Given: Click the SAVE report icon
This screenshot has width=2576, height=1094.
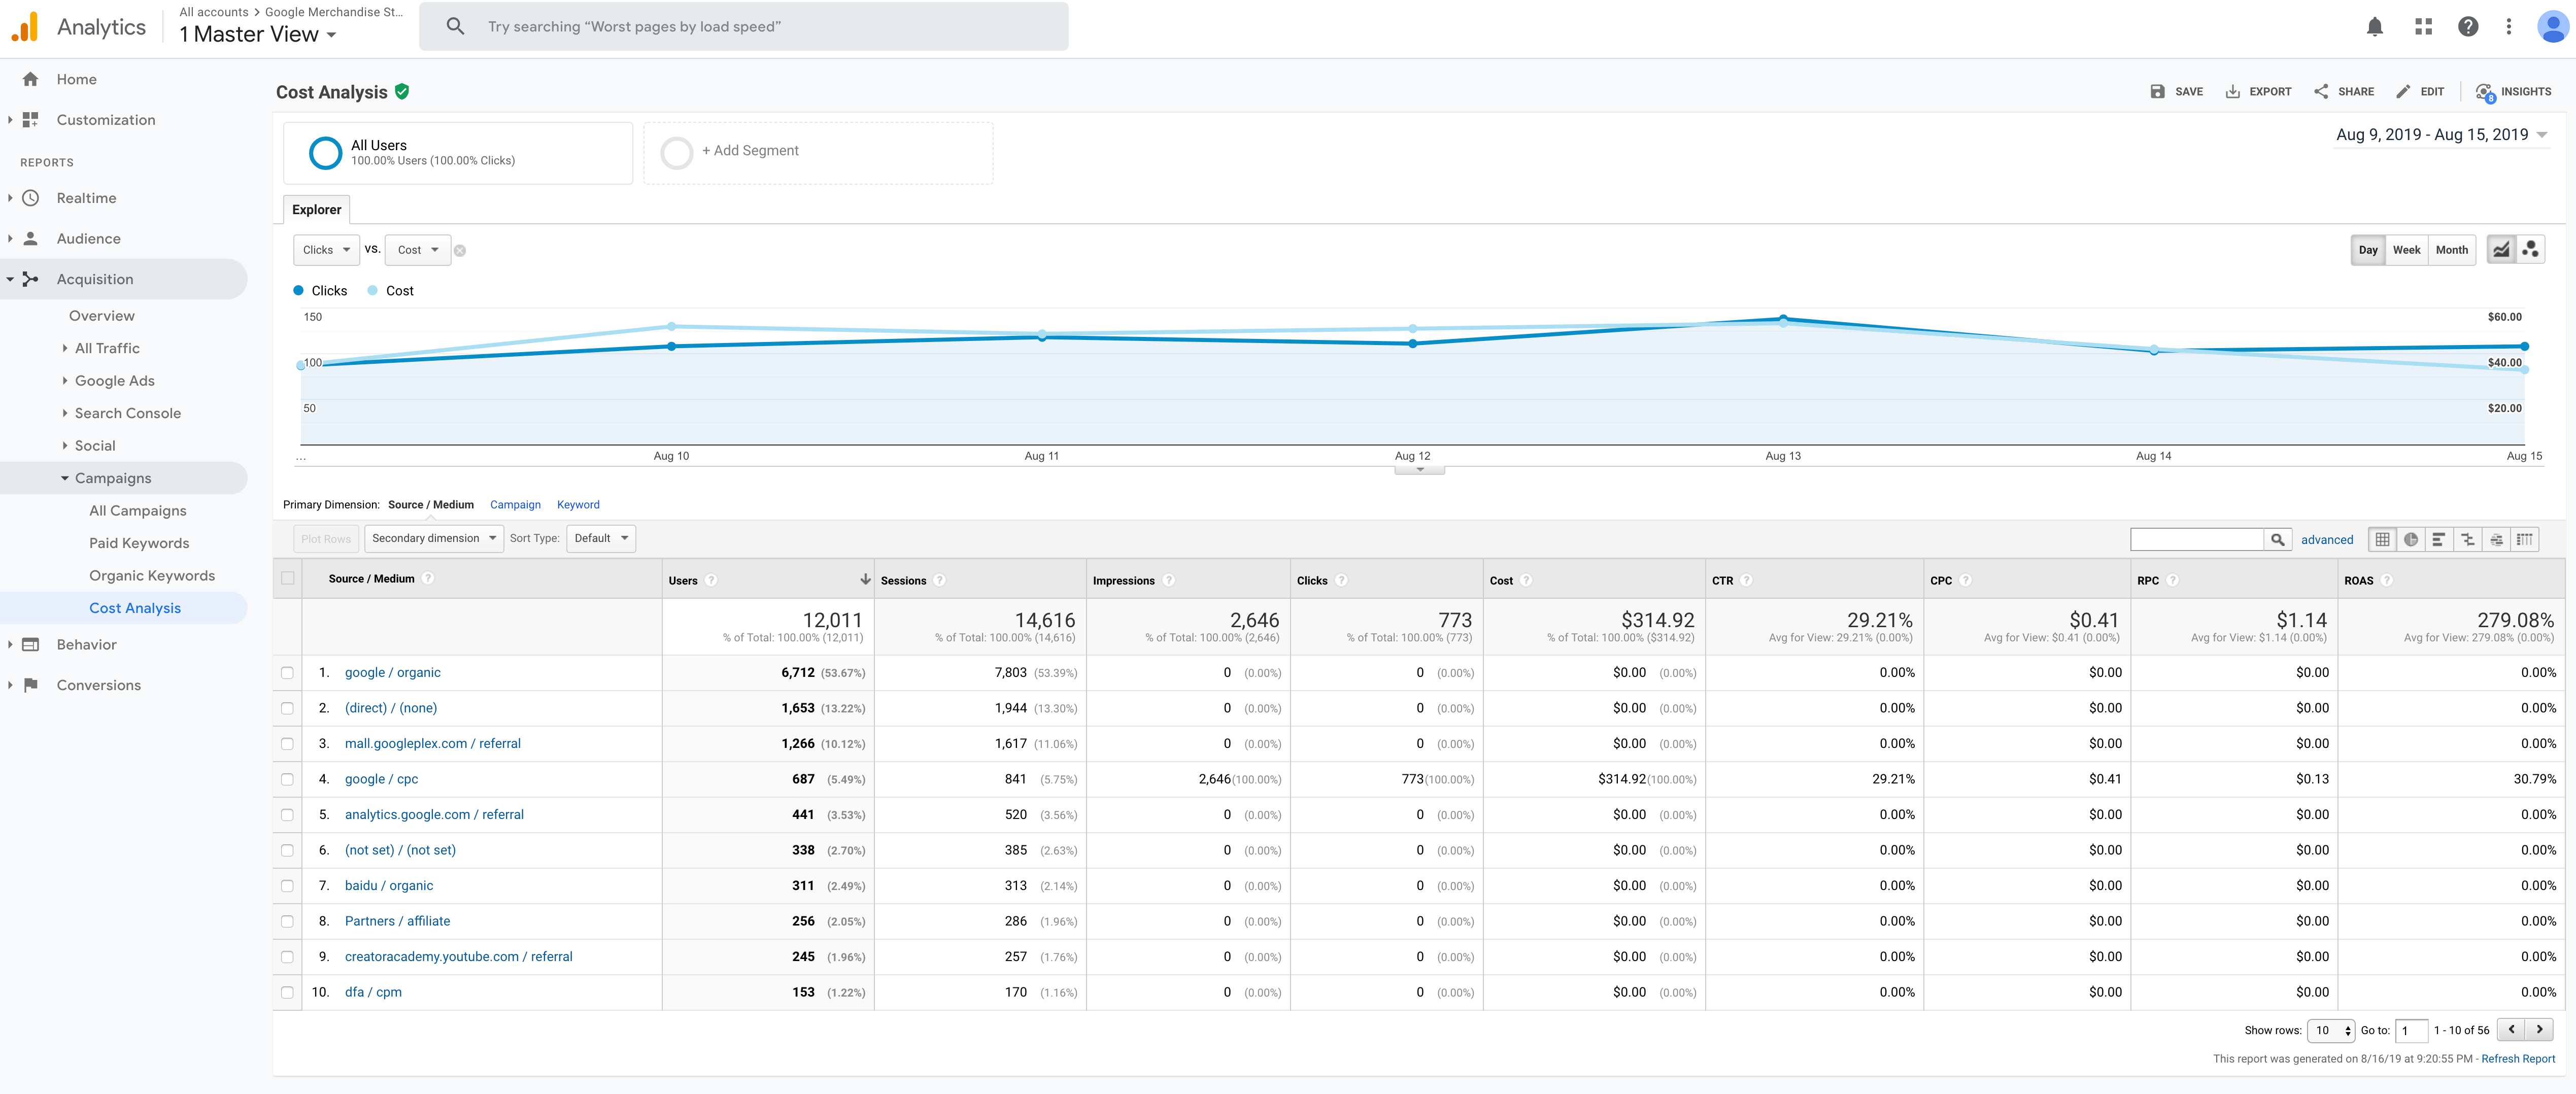Looking at the screenshot, I should [2157, 91].
